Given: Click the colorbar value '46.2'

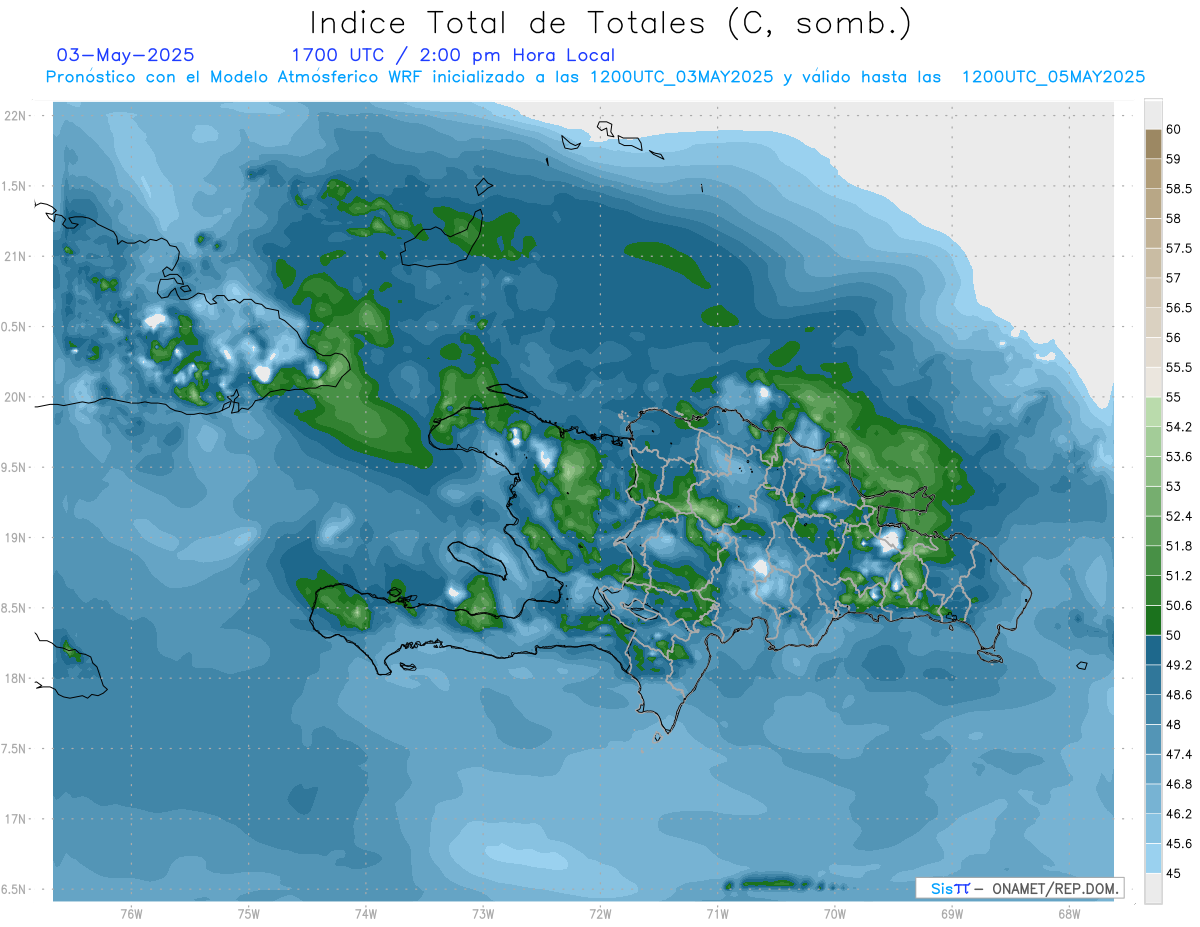Looking at the screenshot, I should coord(1178,814).
